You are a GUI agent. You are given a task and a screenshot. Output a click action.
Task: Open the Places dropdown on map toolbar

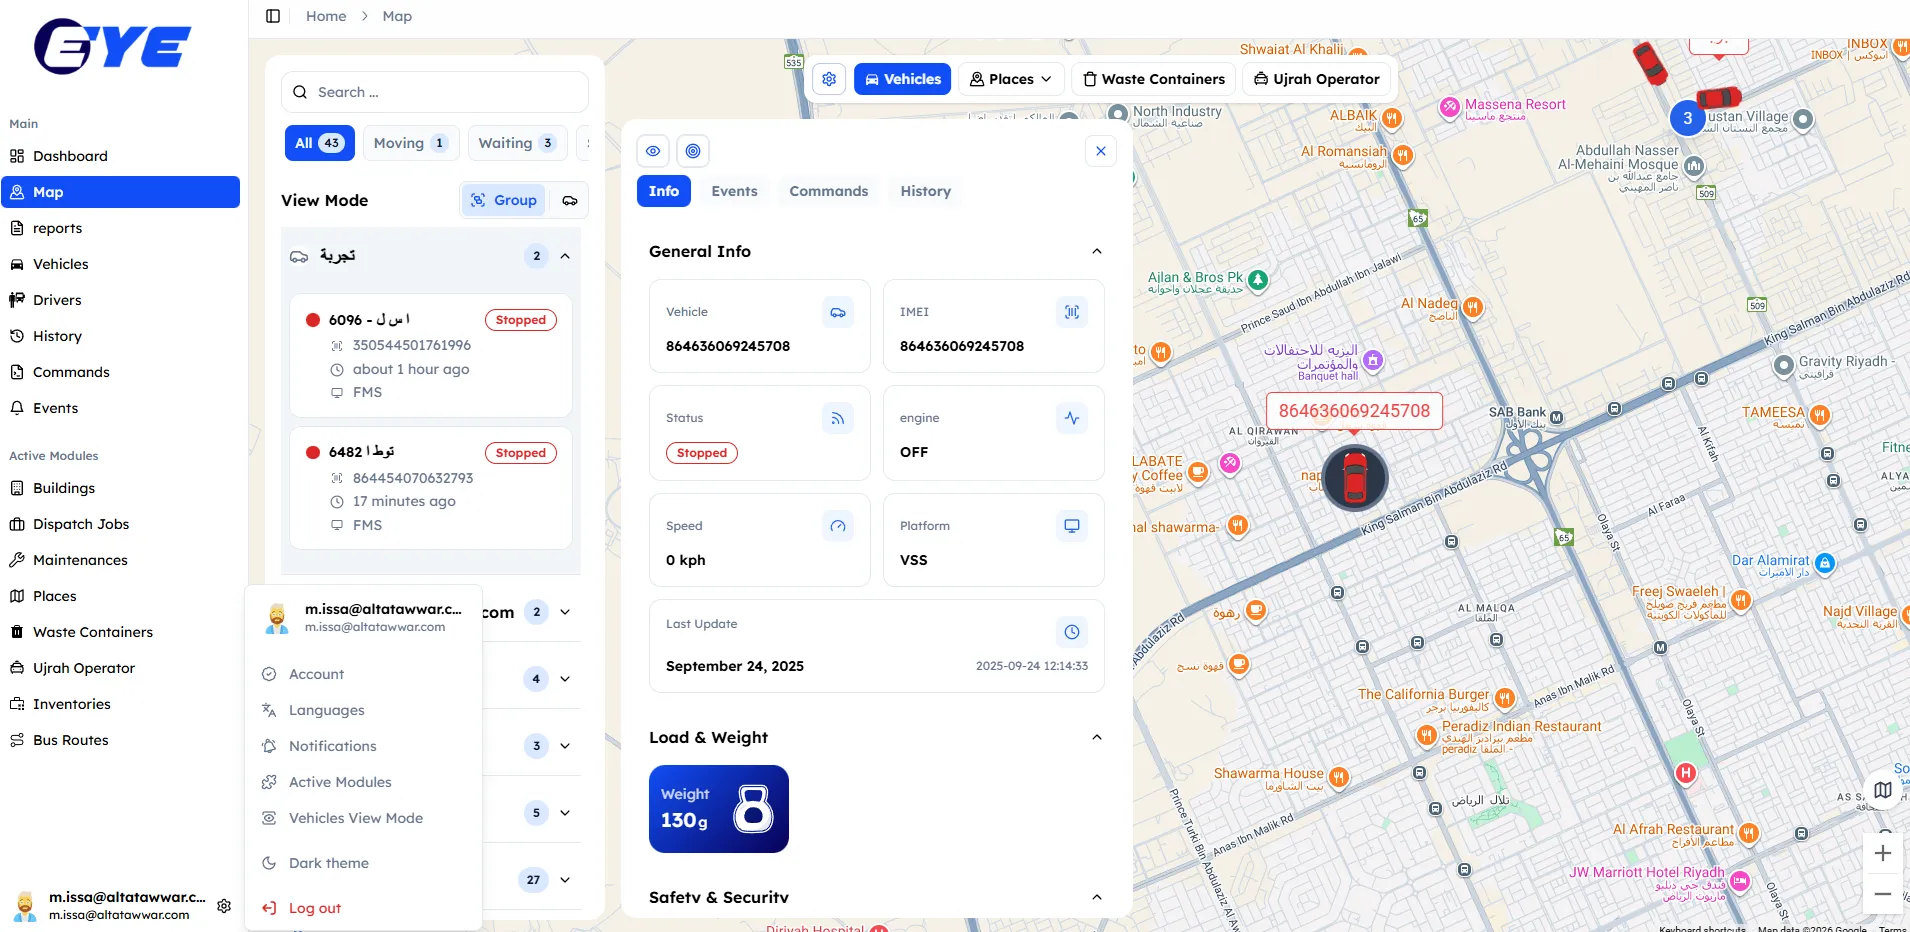coord(1010,79)
